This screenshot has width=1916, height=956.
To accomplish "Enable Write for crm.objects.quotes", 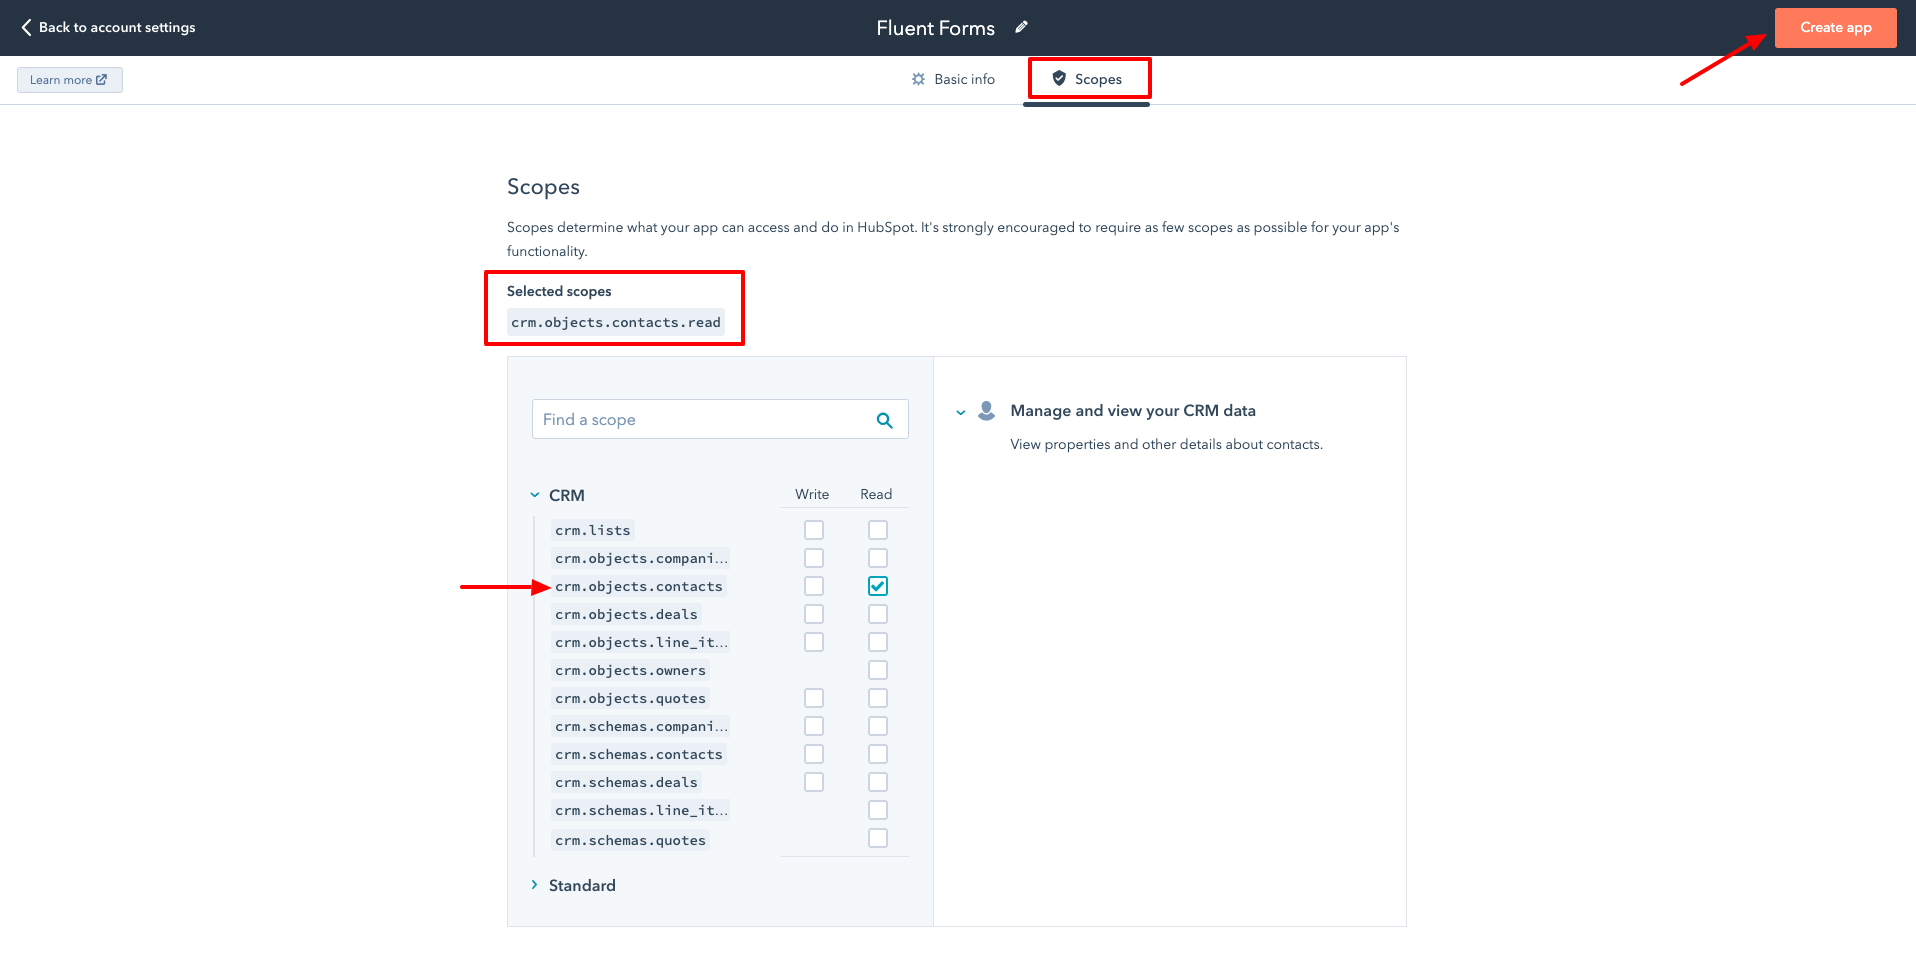I will click(x=814, y=698).
